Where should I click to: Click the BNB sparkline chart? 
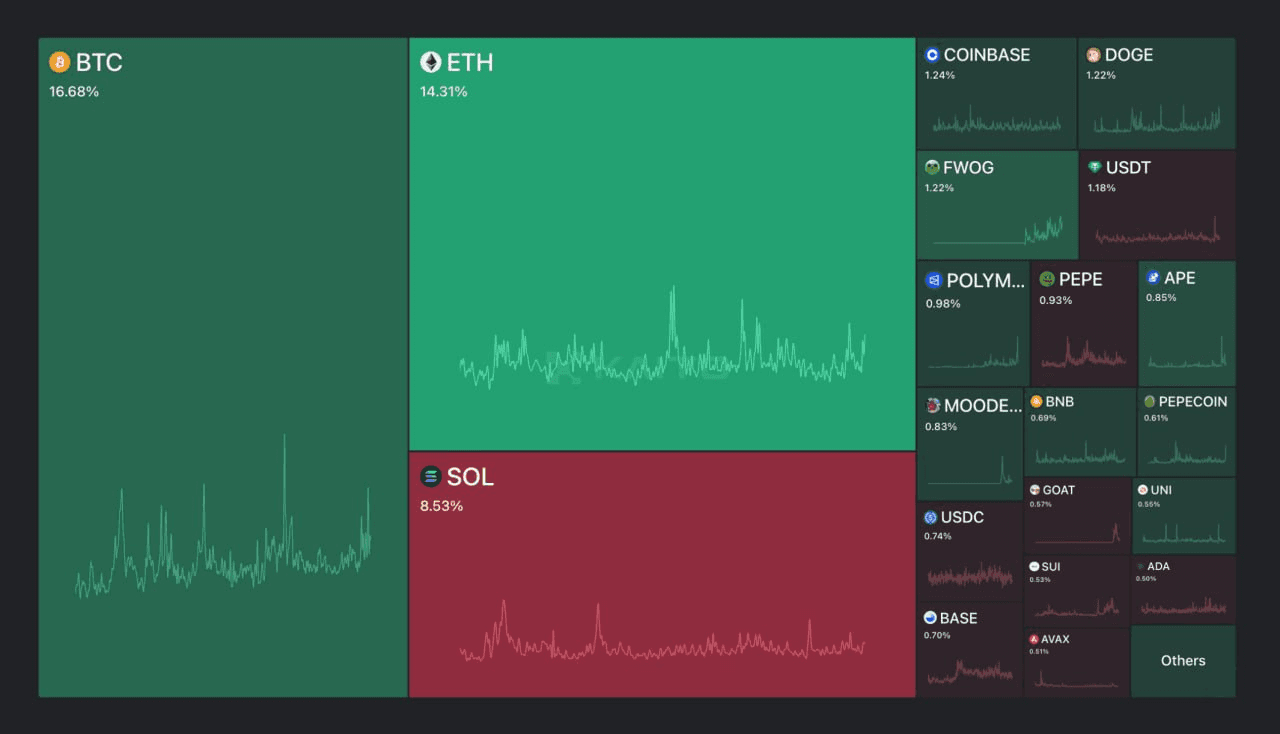coord(1080,453)
